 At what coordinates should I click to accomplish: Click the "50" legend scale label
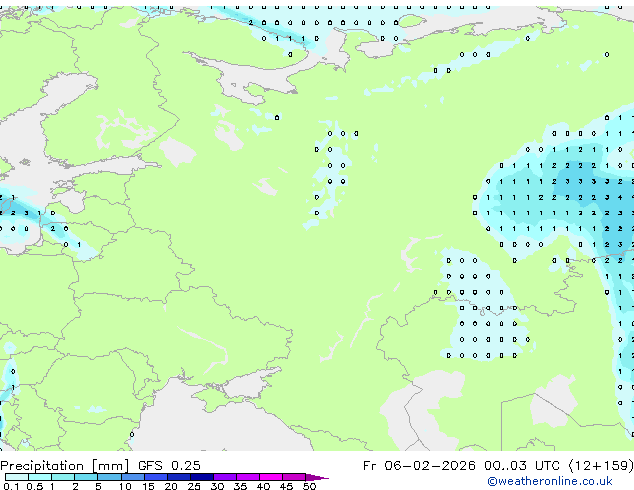[x=309, y=486]
